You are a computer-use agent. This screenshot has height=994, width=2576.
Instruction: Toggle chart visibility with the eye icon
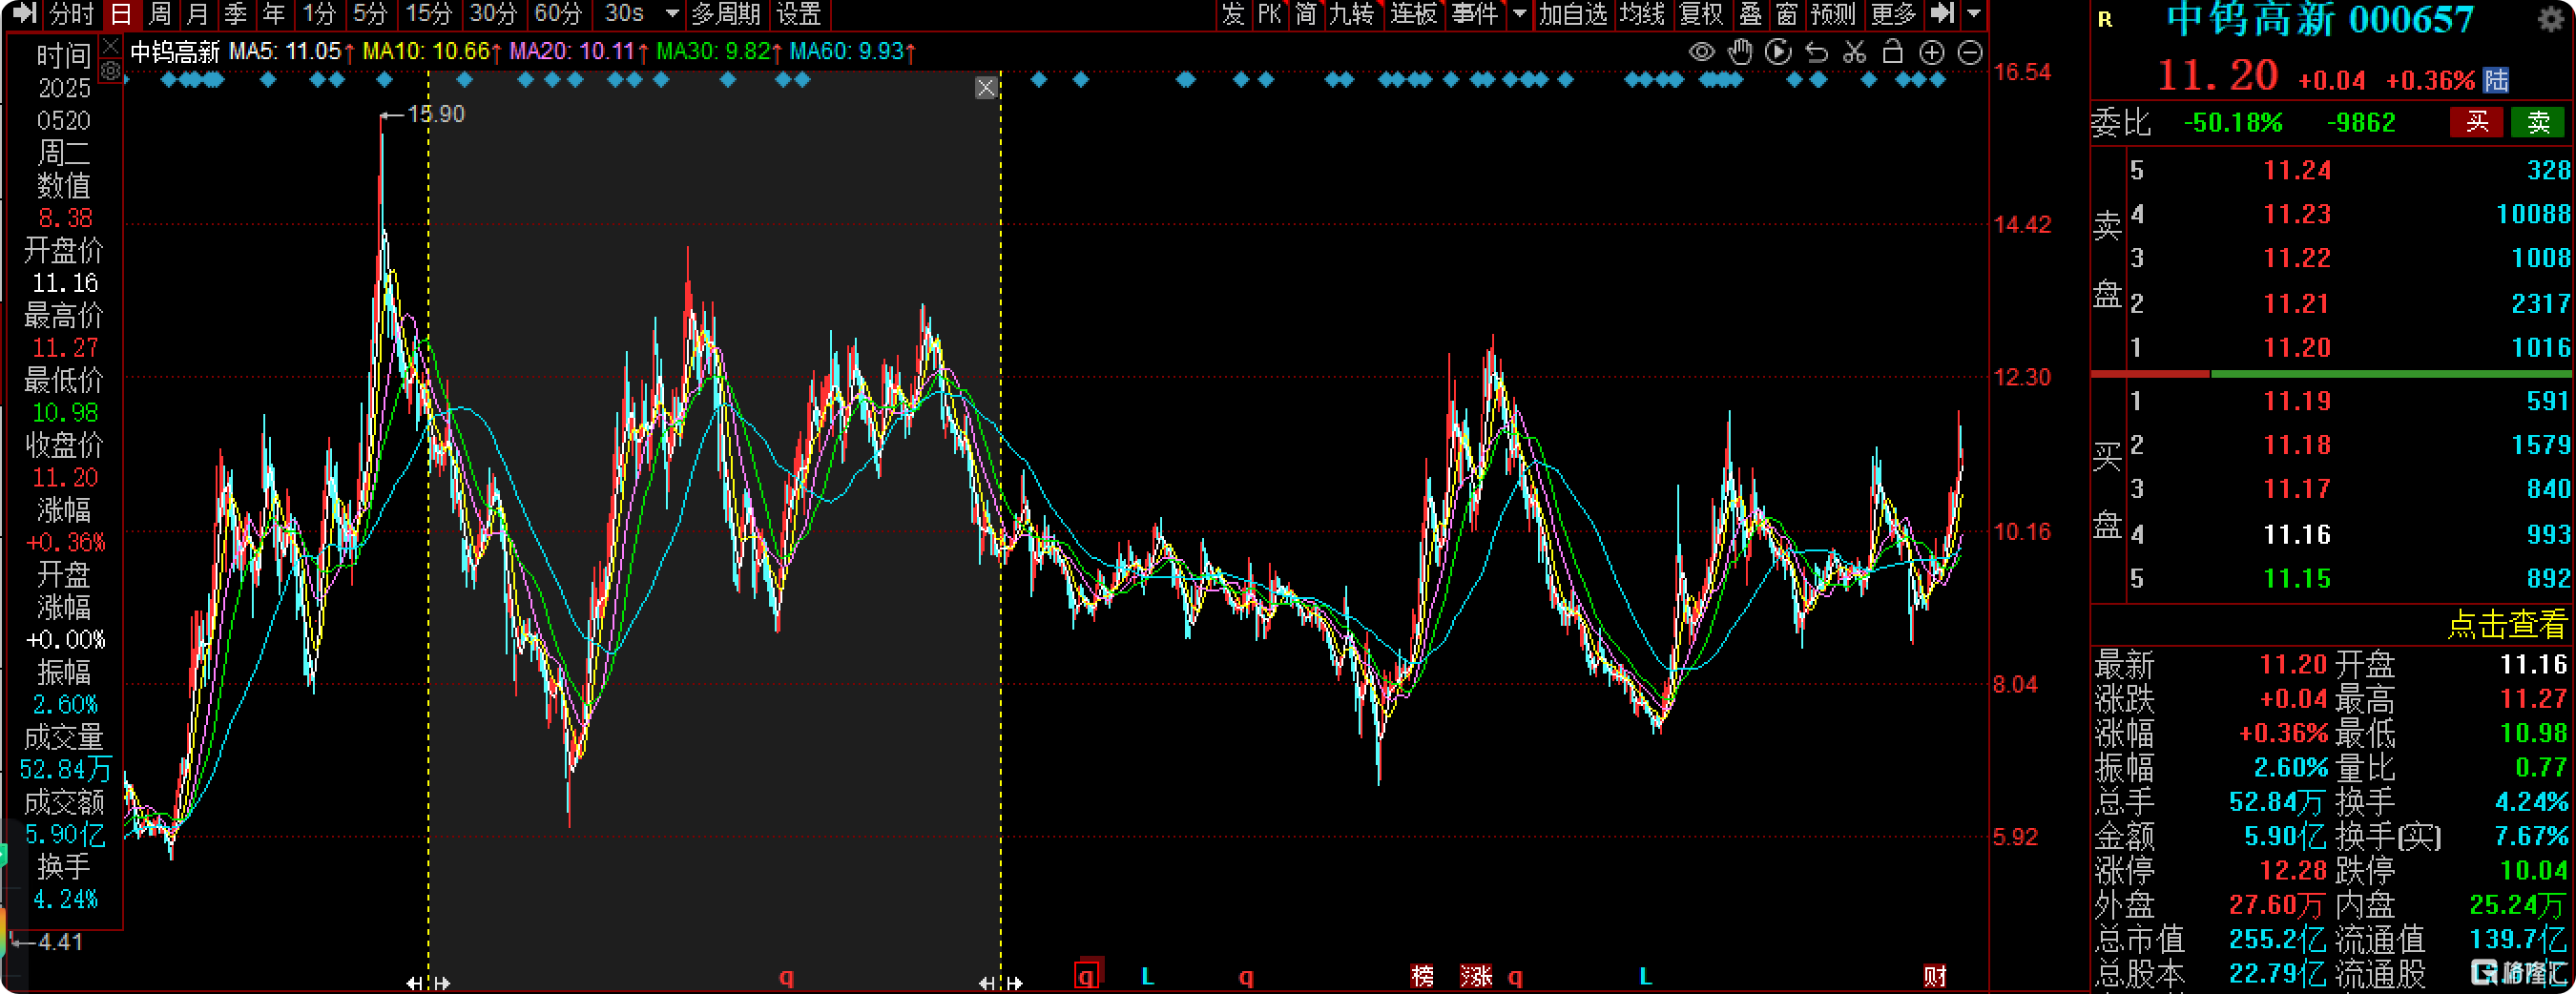1701,52
